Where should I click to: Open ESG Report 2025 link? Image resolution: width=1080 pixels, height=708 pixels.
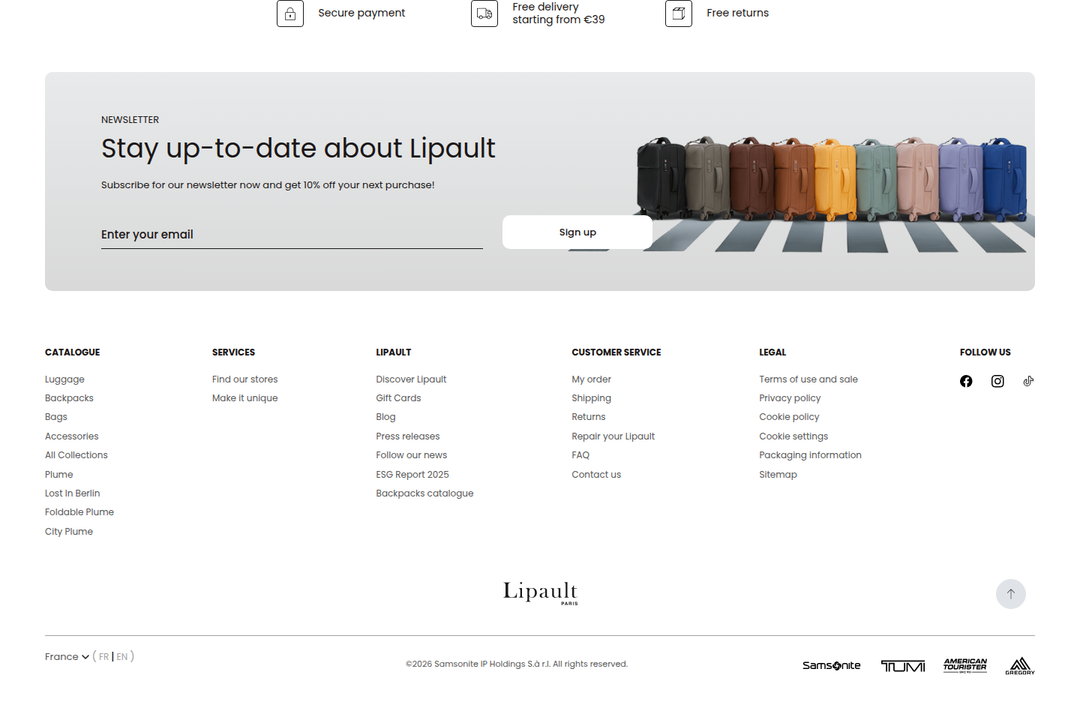(x=413, y=475)
